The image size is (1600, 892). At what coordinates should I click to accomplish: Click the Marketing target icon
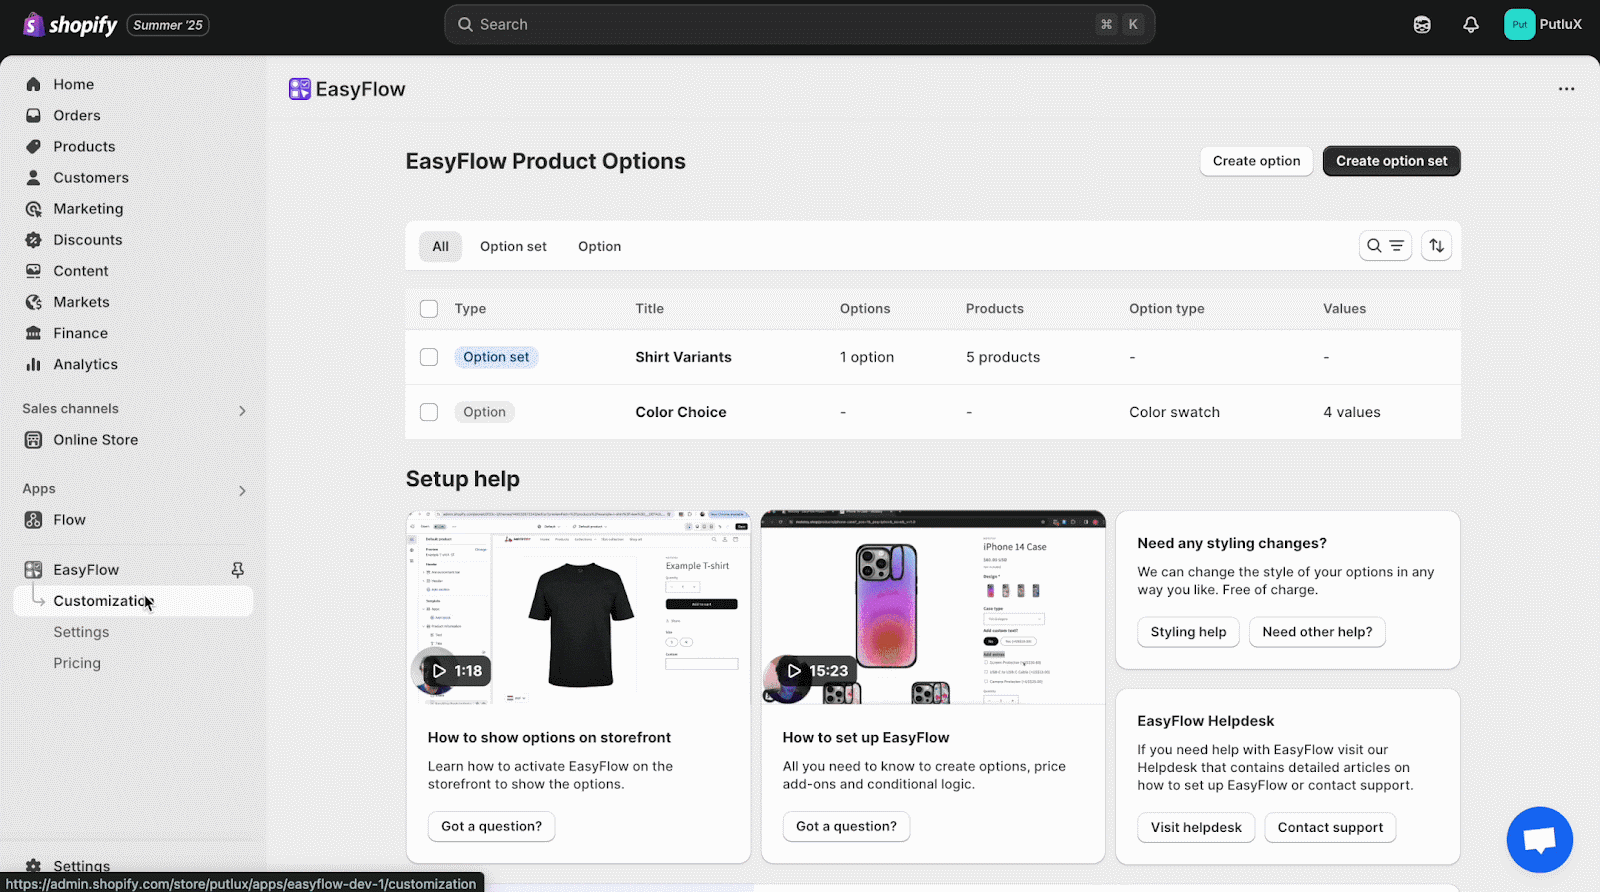tap(33, 209)
